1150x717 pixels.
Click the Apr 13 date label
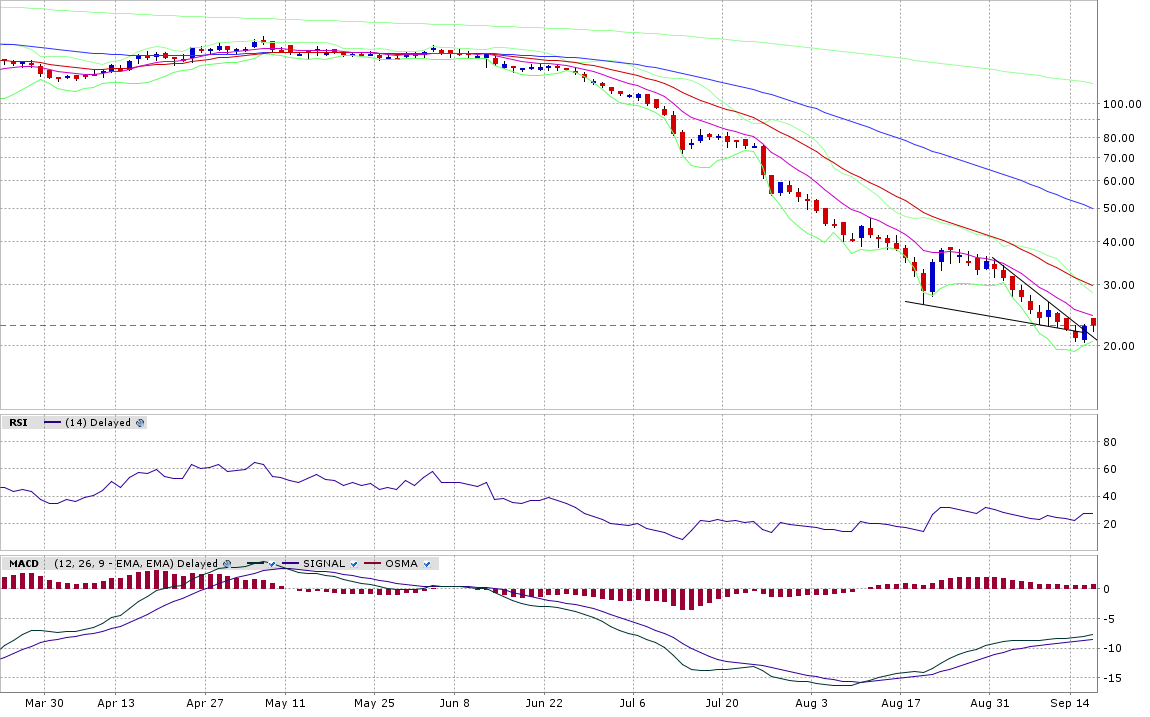(x=117, y=703)
